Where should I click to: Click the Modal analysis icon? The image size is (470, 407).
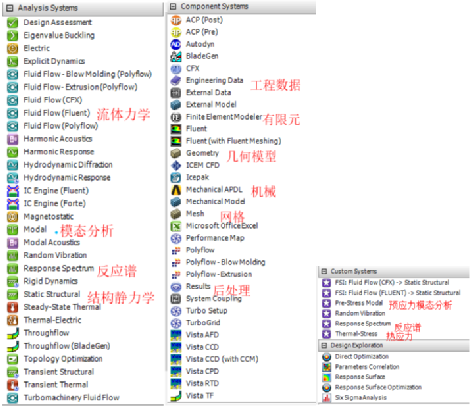(x=13, y=230)
